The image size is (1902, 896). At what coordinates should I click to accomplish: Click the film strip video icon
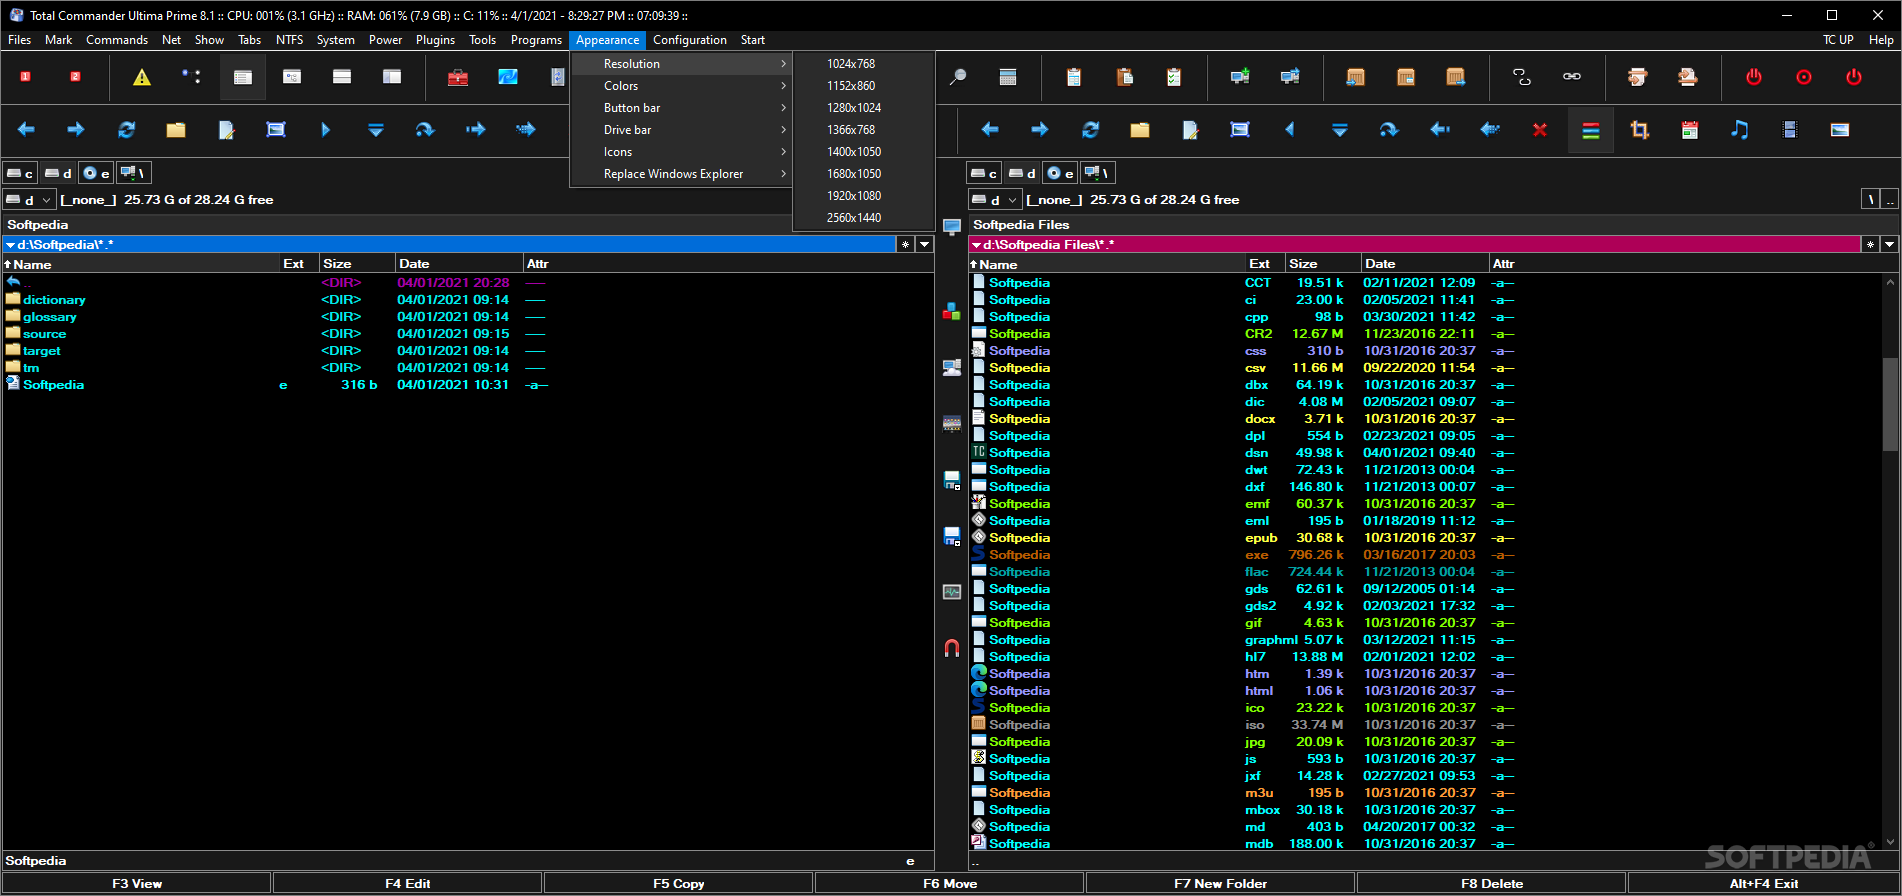click(x=1790, y=130)
